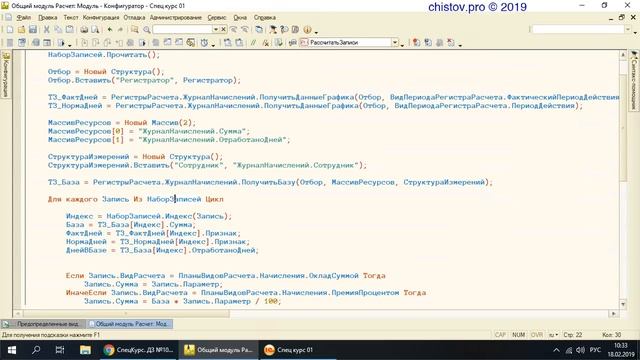Click the vertical scrollbar down arrow
The image size is (640, 360).
pos(623,304)
